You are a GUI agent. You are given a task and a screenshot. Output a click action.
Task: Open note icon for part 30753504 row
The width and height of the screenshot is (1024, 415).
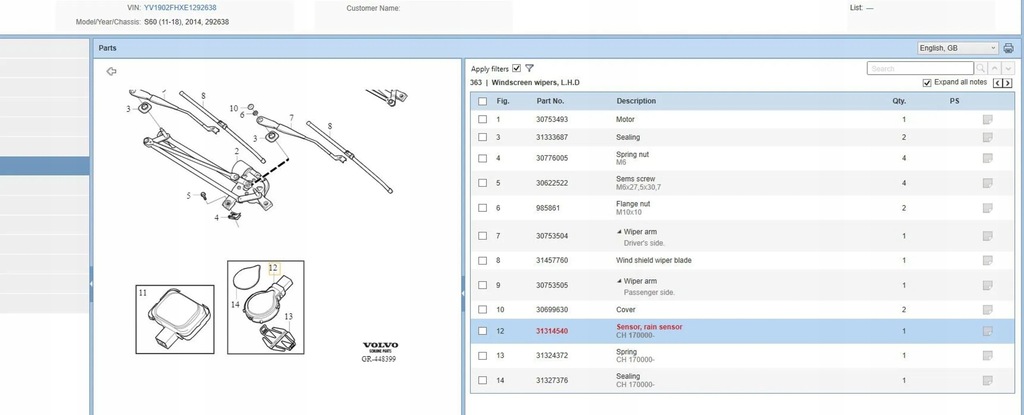coord(987,236)
